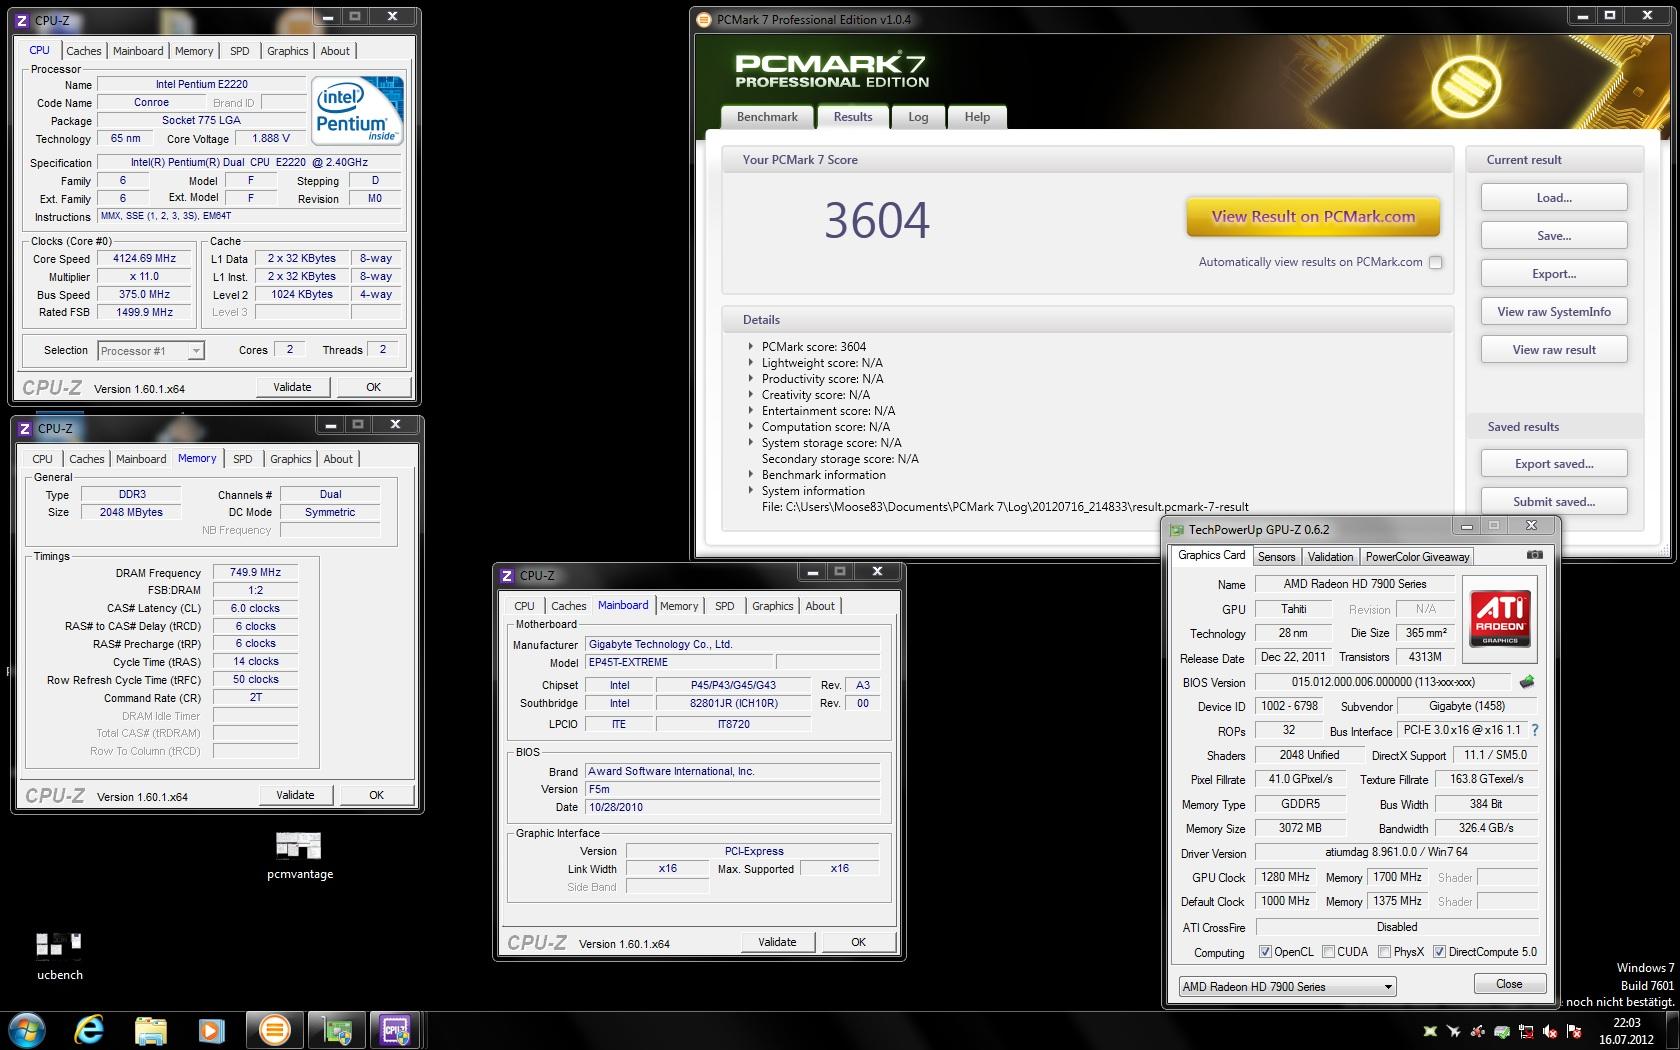This screenshot has height=1050, width=1680.
Task: Switch to PCMark 7 orange taskbar icon
Action: 273,1029
